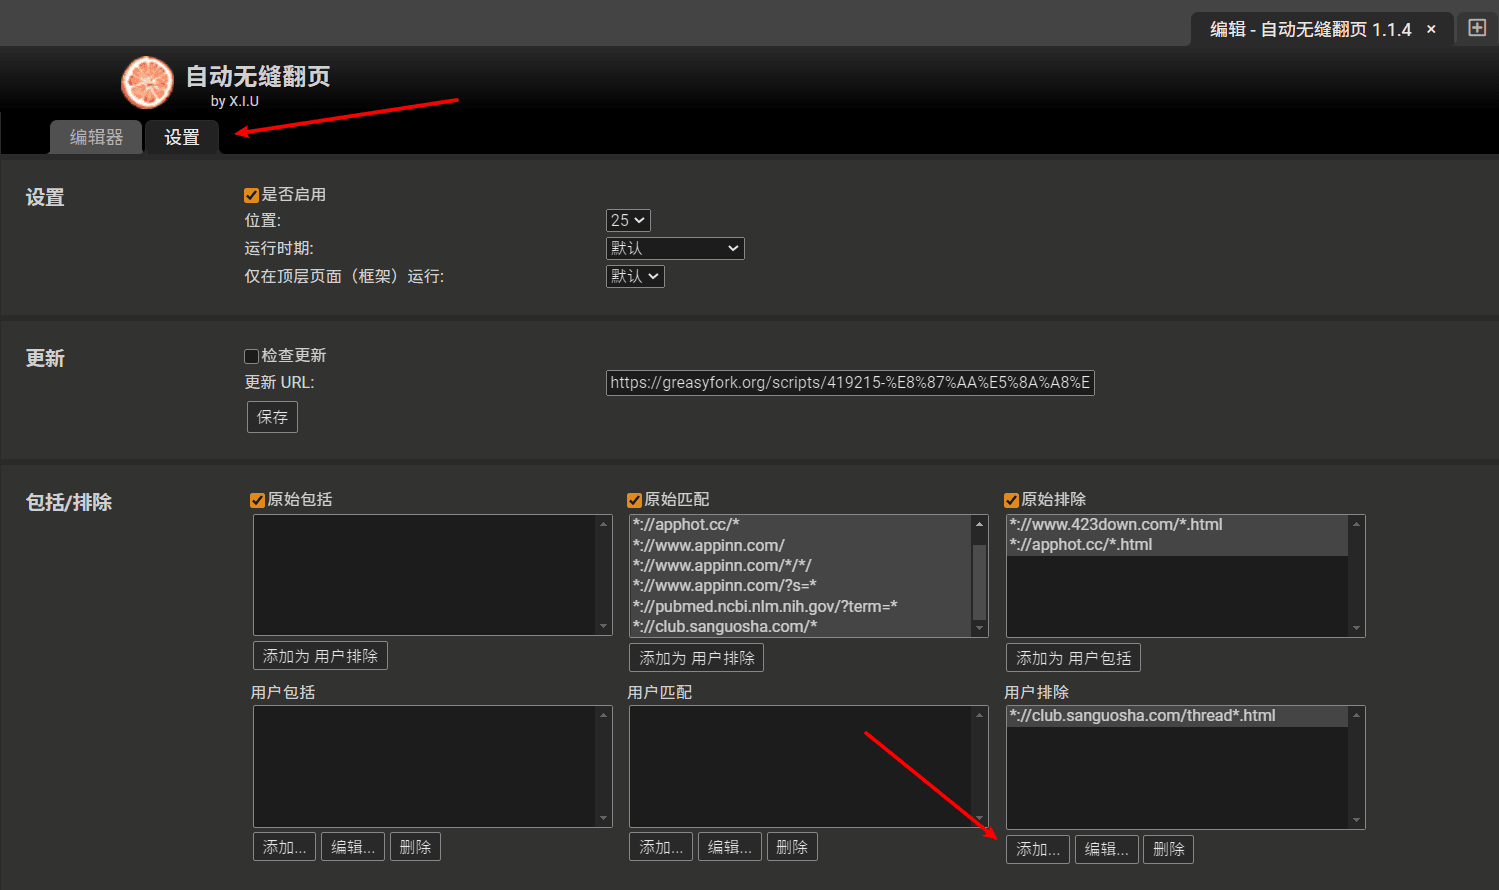Select the 设置 tab
This screenshot has height=890, width=1499.
click(182, 137)
